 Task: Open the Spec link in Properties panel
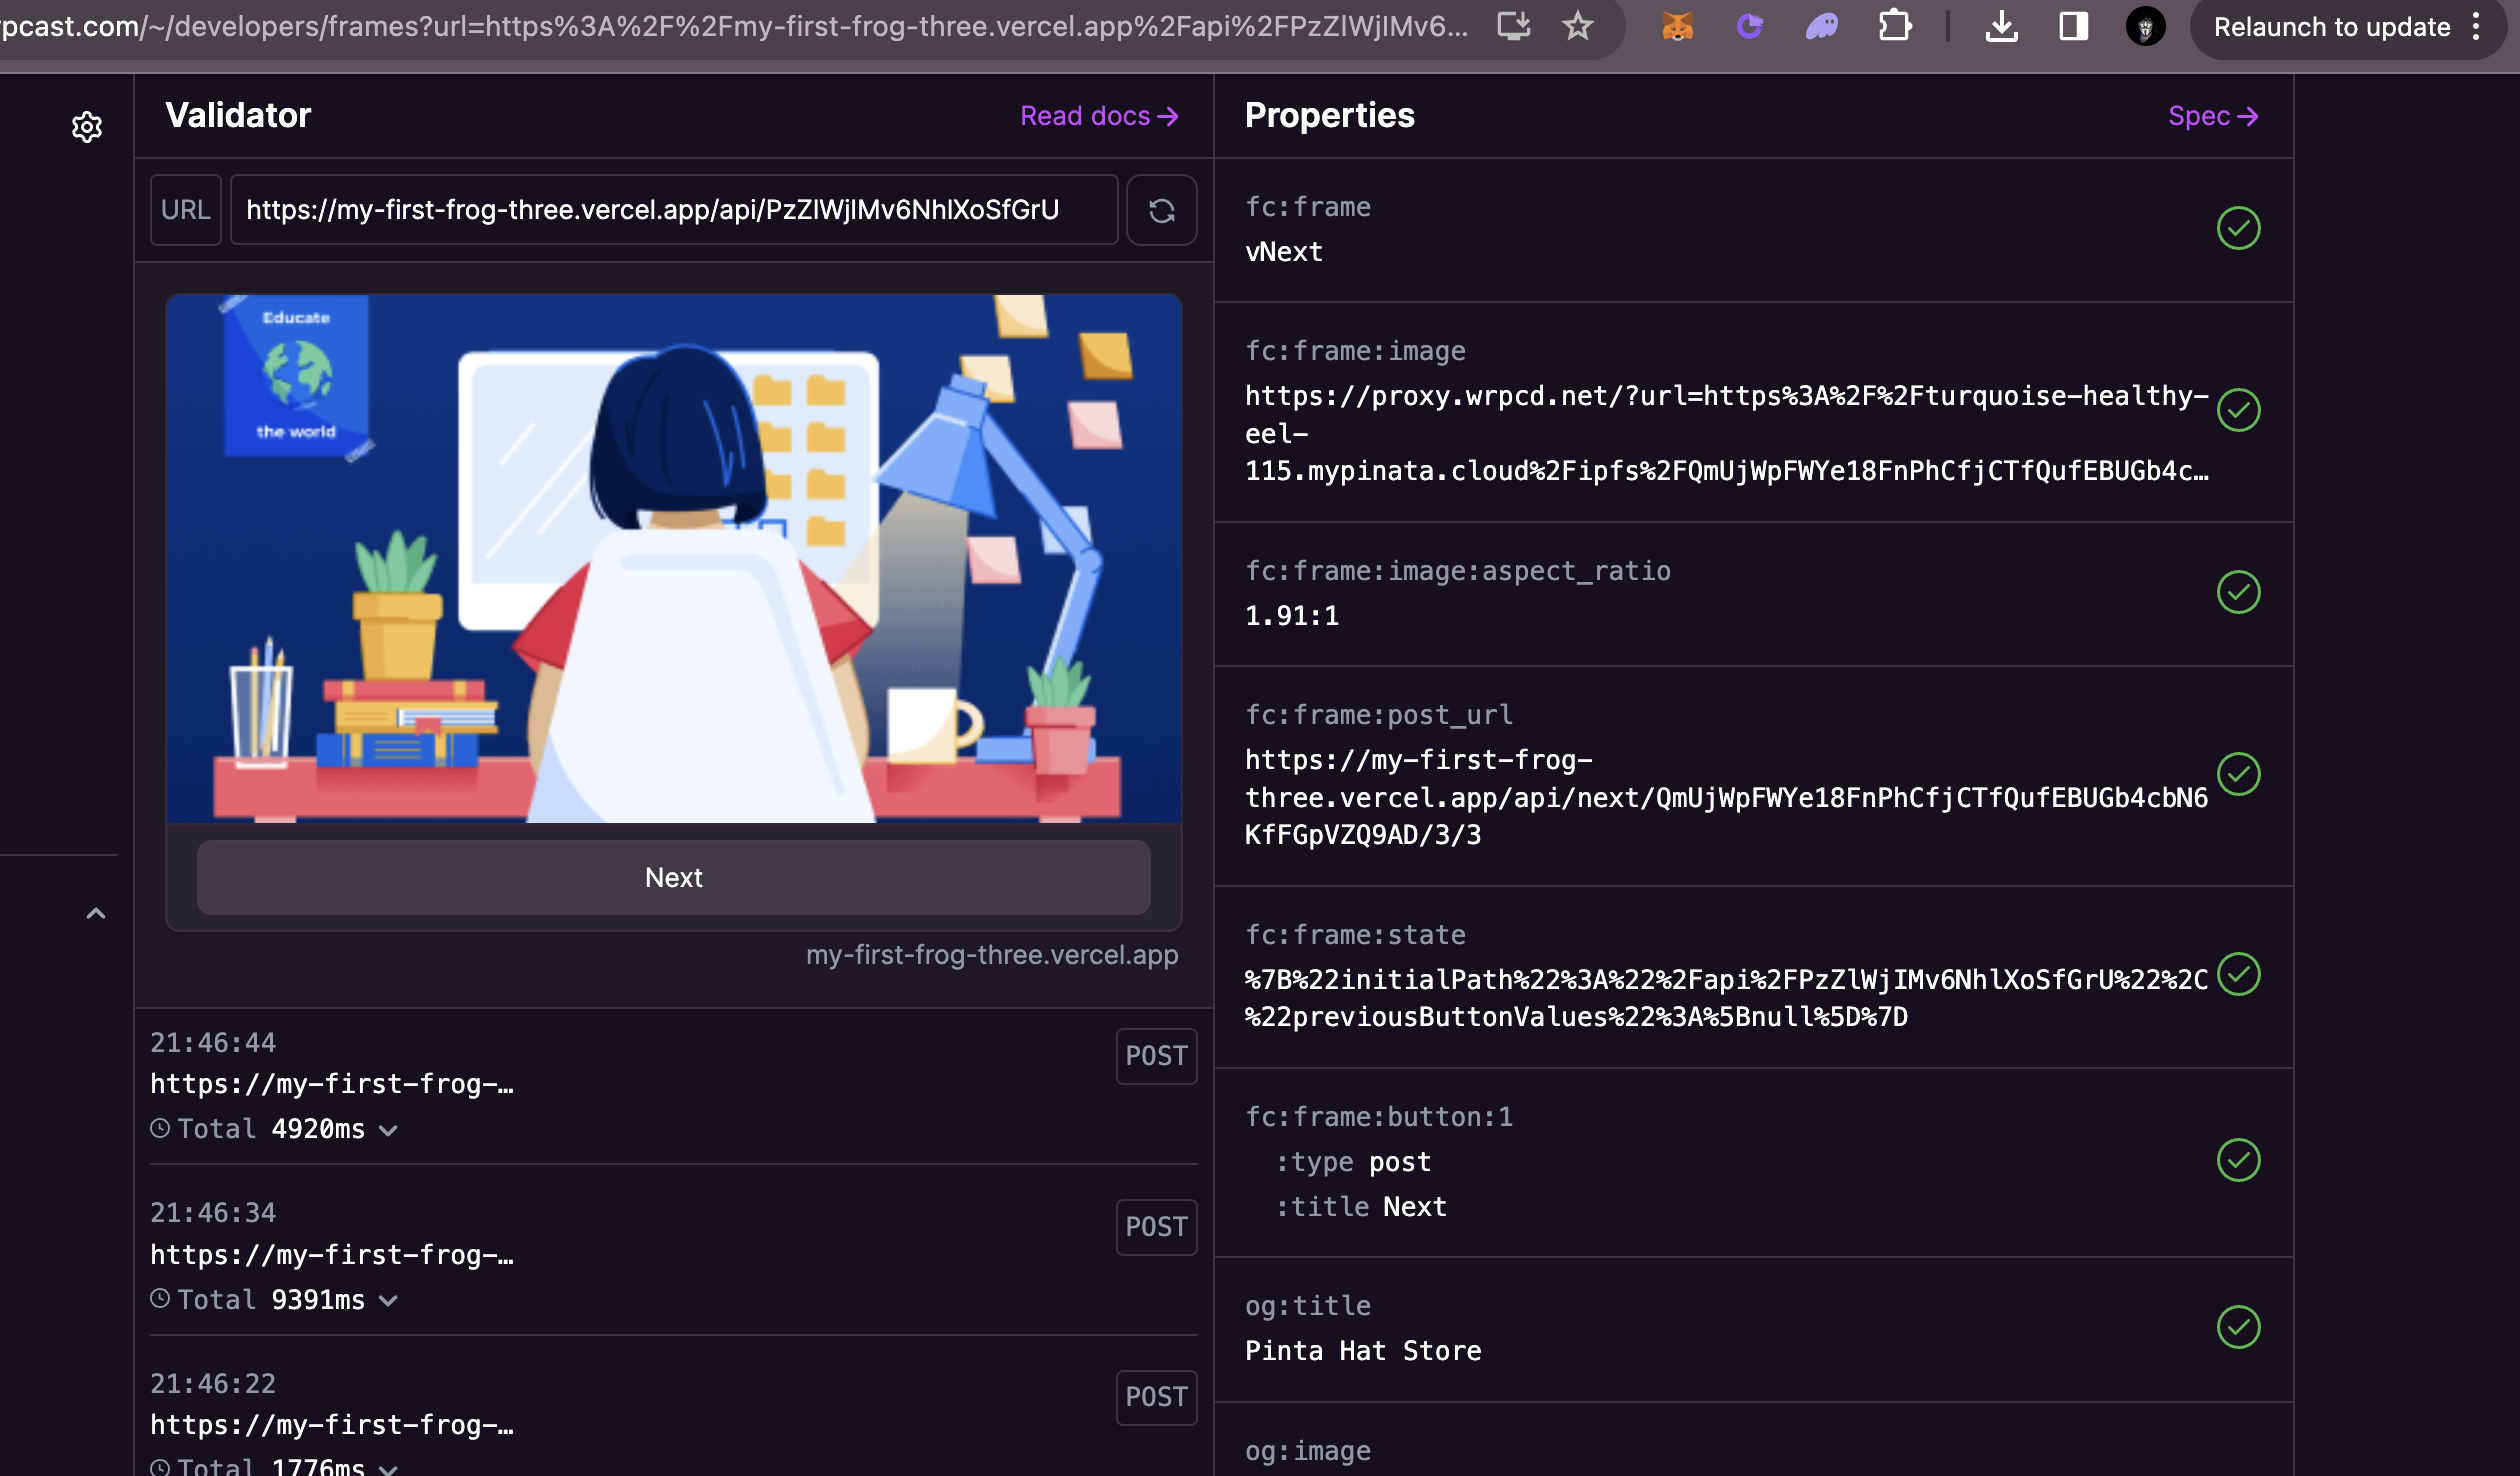2212,116
